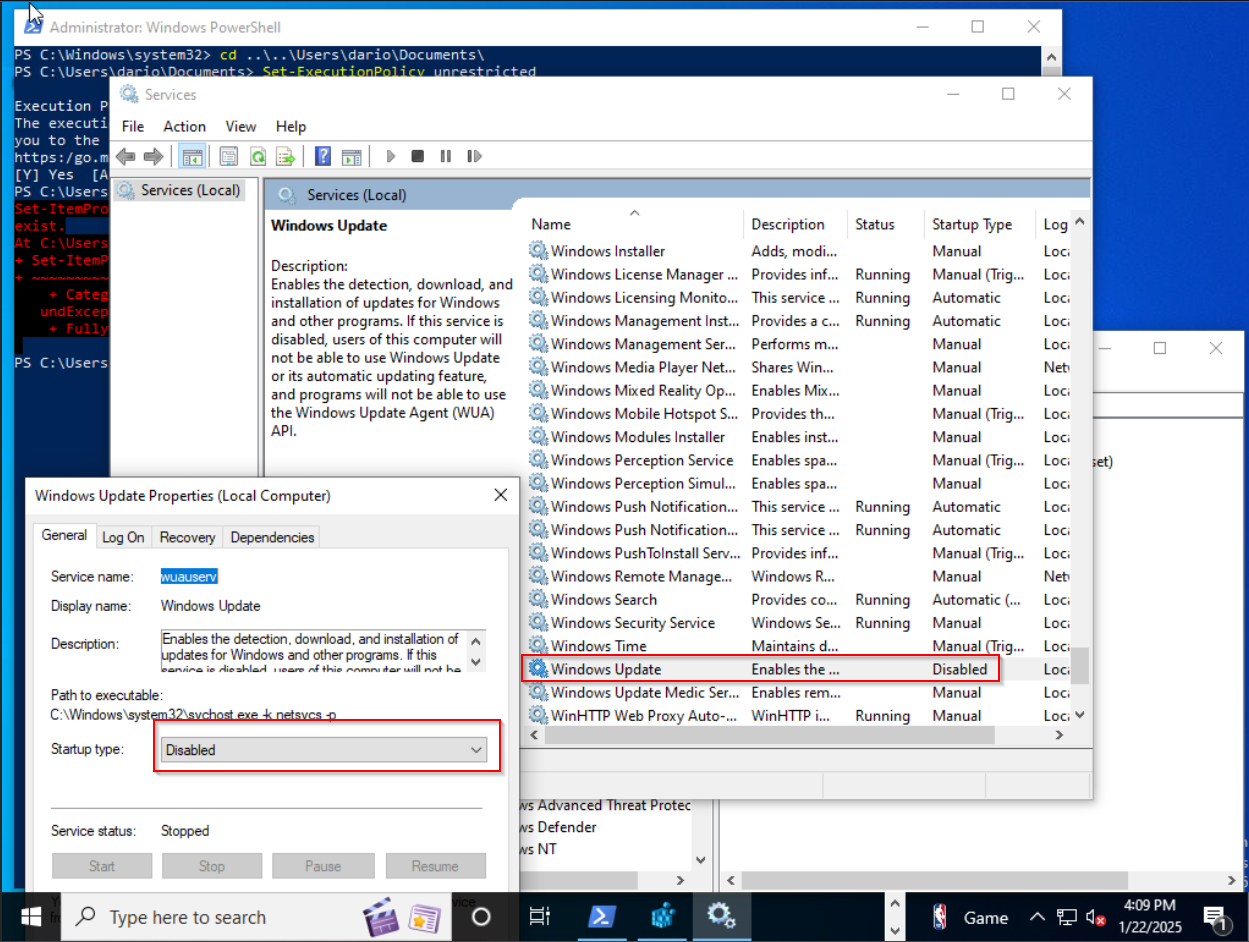
Task: Click the horizontal scrollbar under services list
Action: pyautogui.click(x=771, y=735)
